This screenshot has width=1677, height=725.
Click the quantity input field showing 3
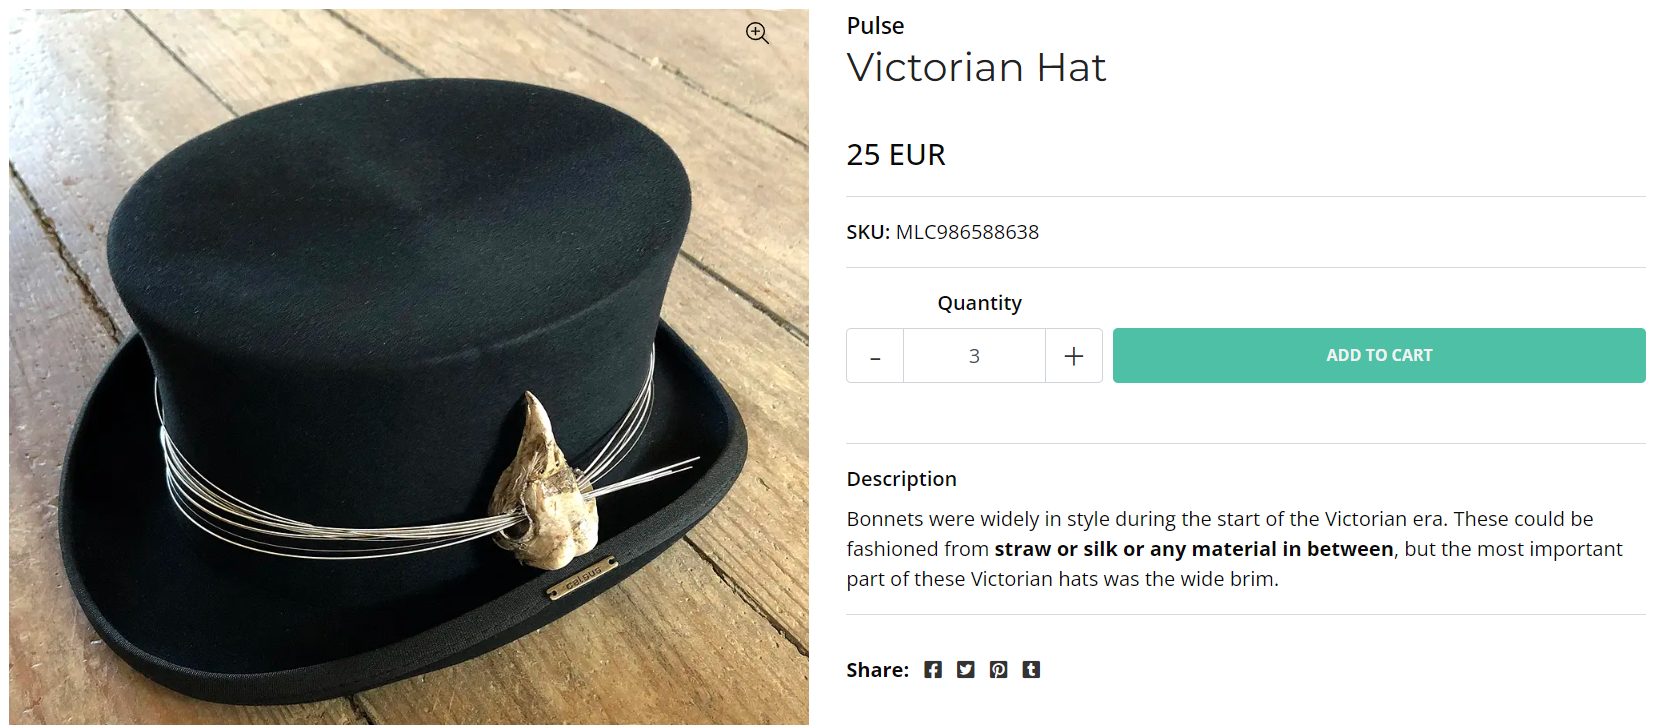pos(974,356)
